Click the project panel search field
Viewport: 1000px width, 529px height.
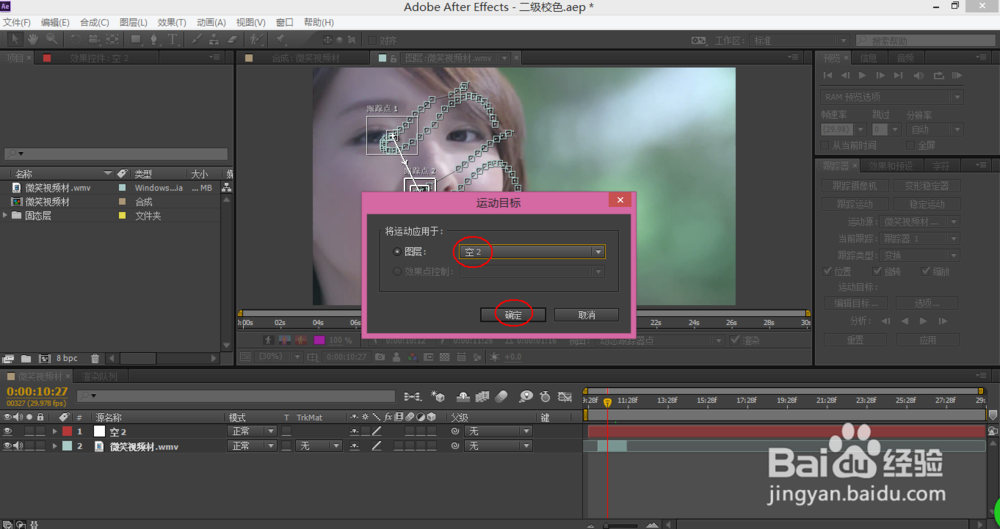point(116,154)
